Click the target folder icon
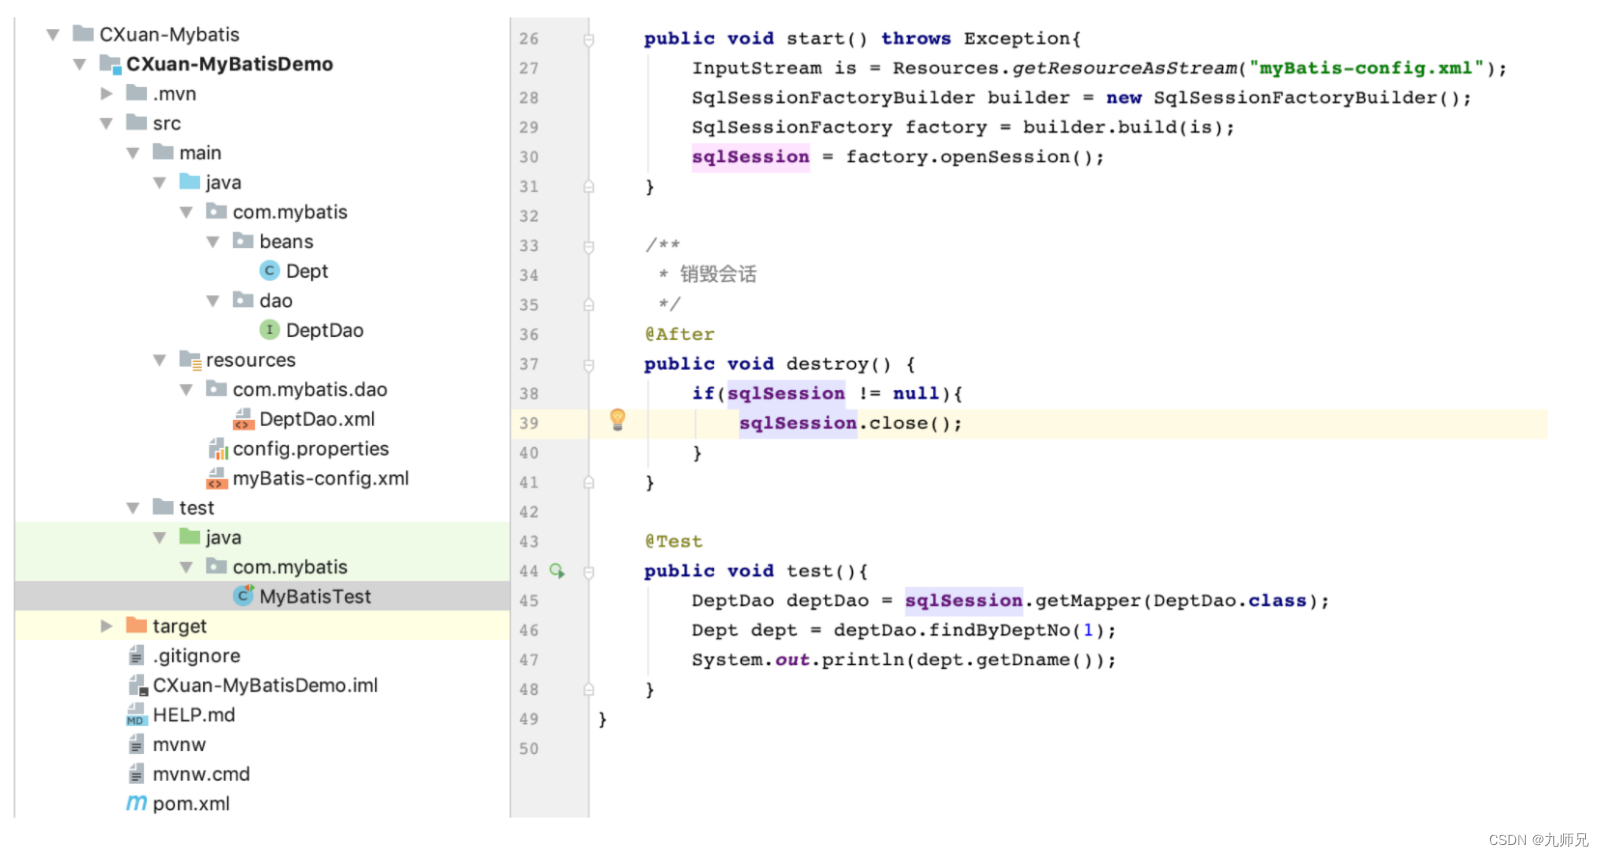Screen dimensions: 1604x856 (x=137, y=625)
